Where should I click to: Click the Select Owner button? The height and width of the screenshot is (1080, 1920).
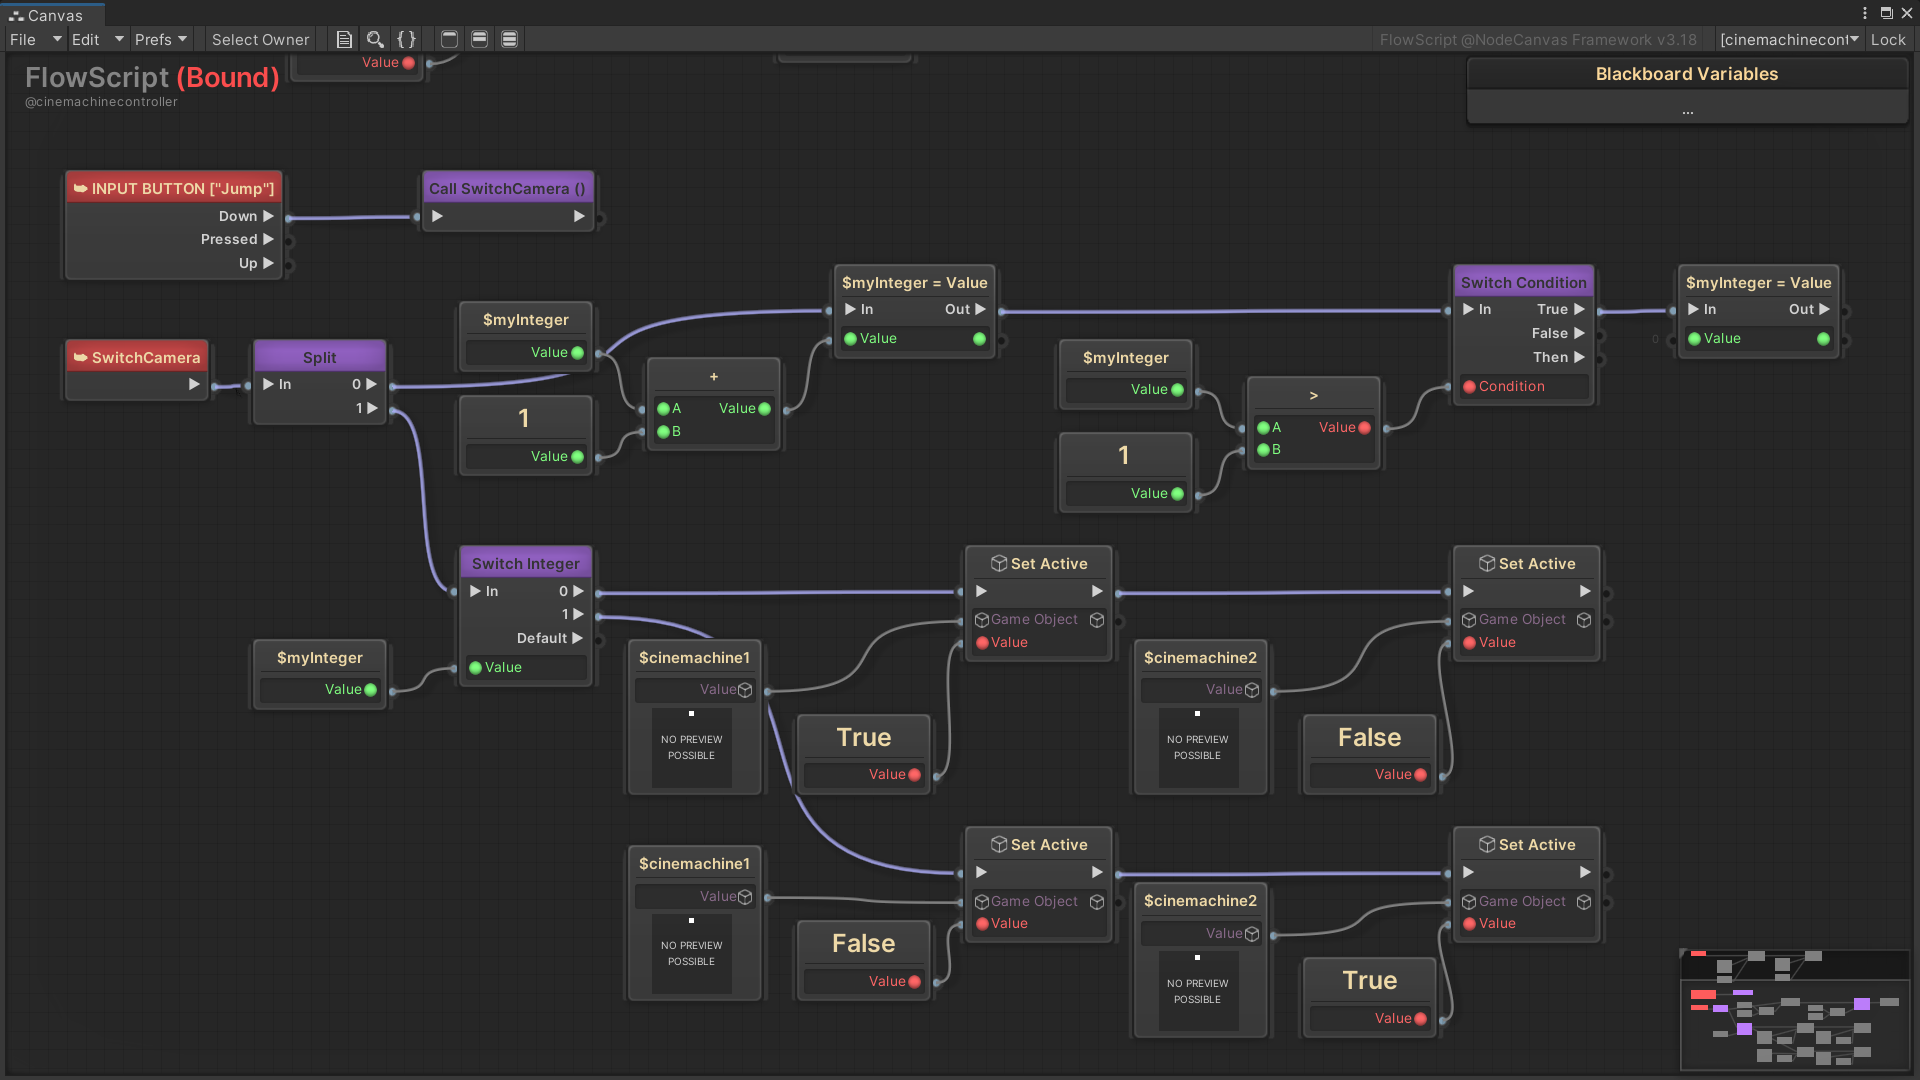(x=260, y=39)
